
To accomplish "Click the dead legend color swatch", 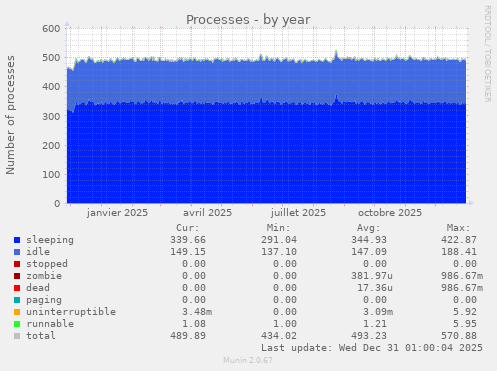I will (x=17, y=288).
